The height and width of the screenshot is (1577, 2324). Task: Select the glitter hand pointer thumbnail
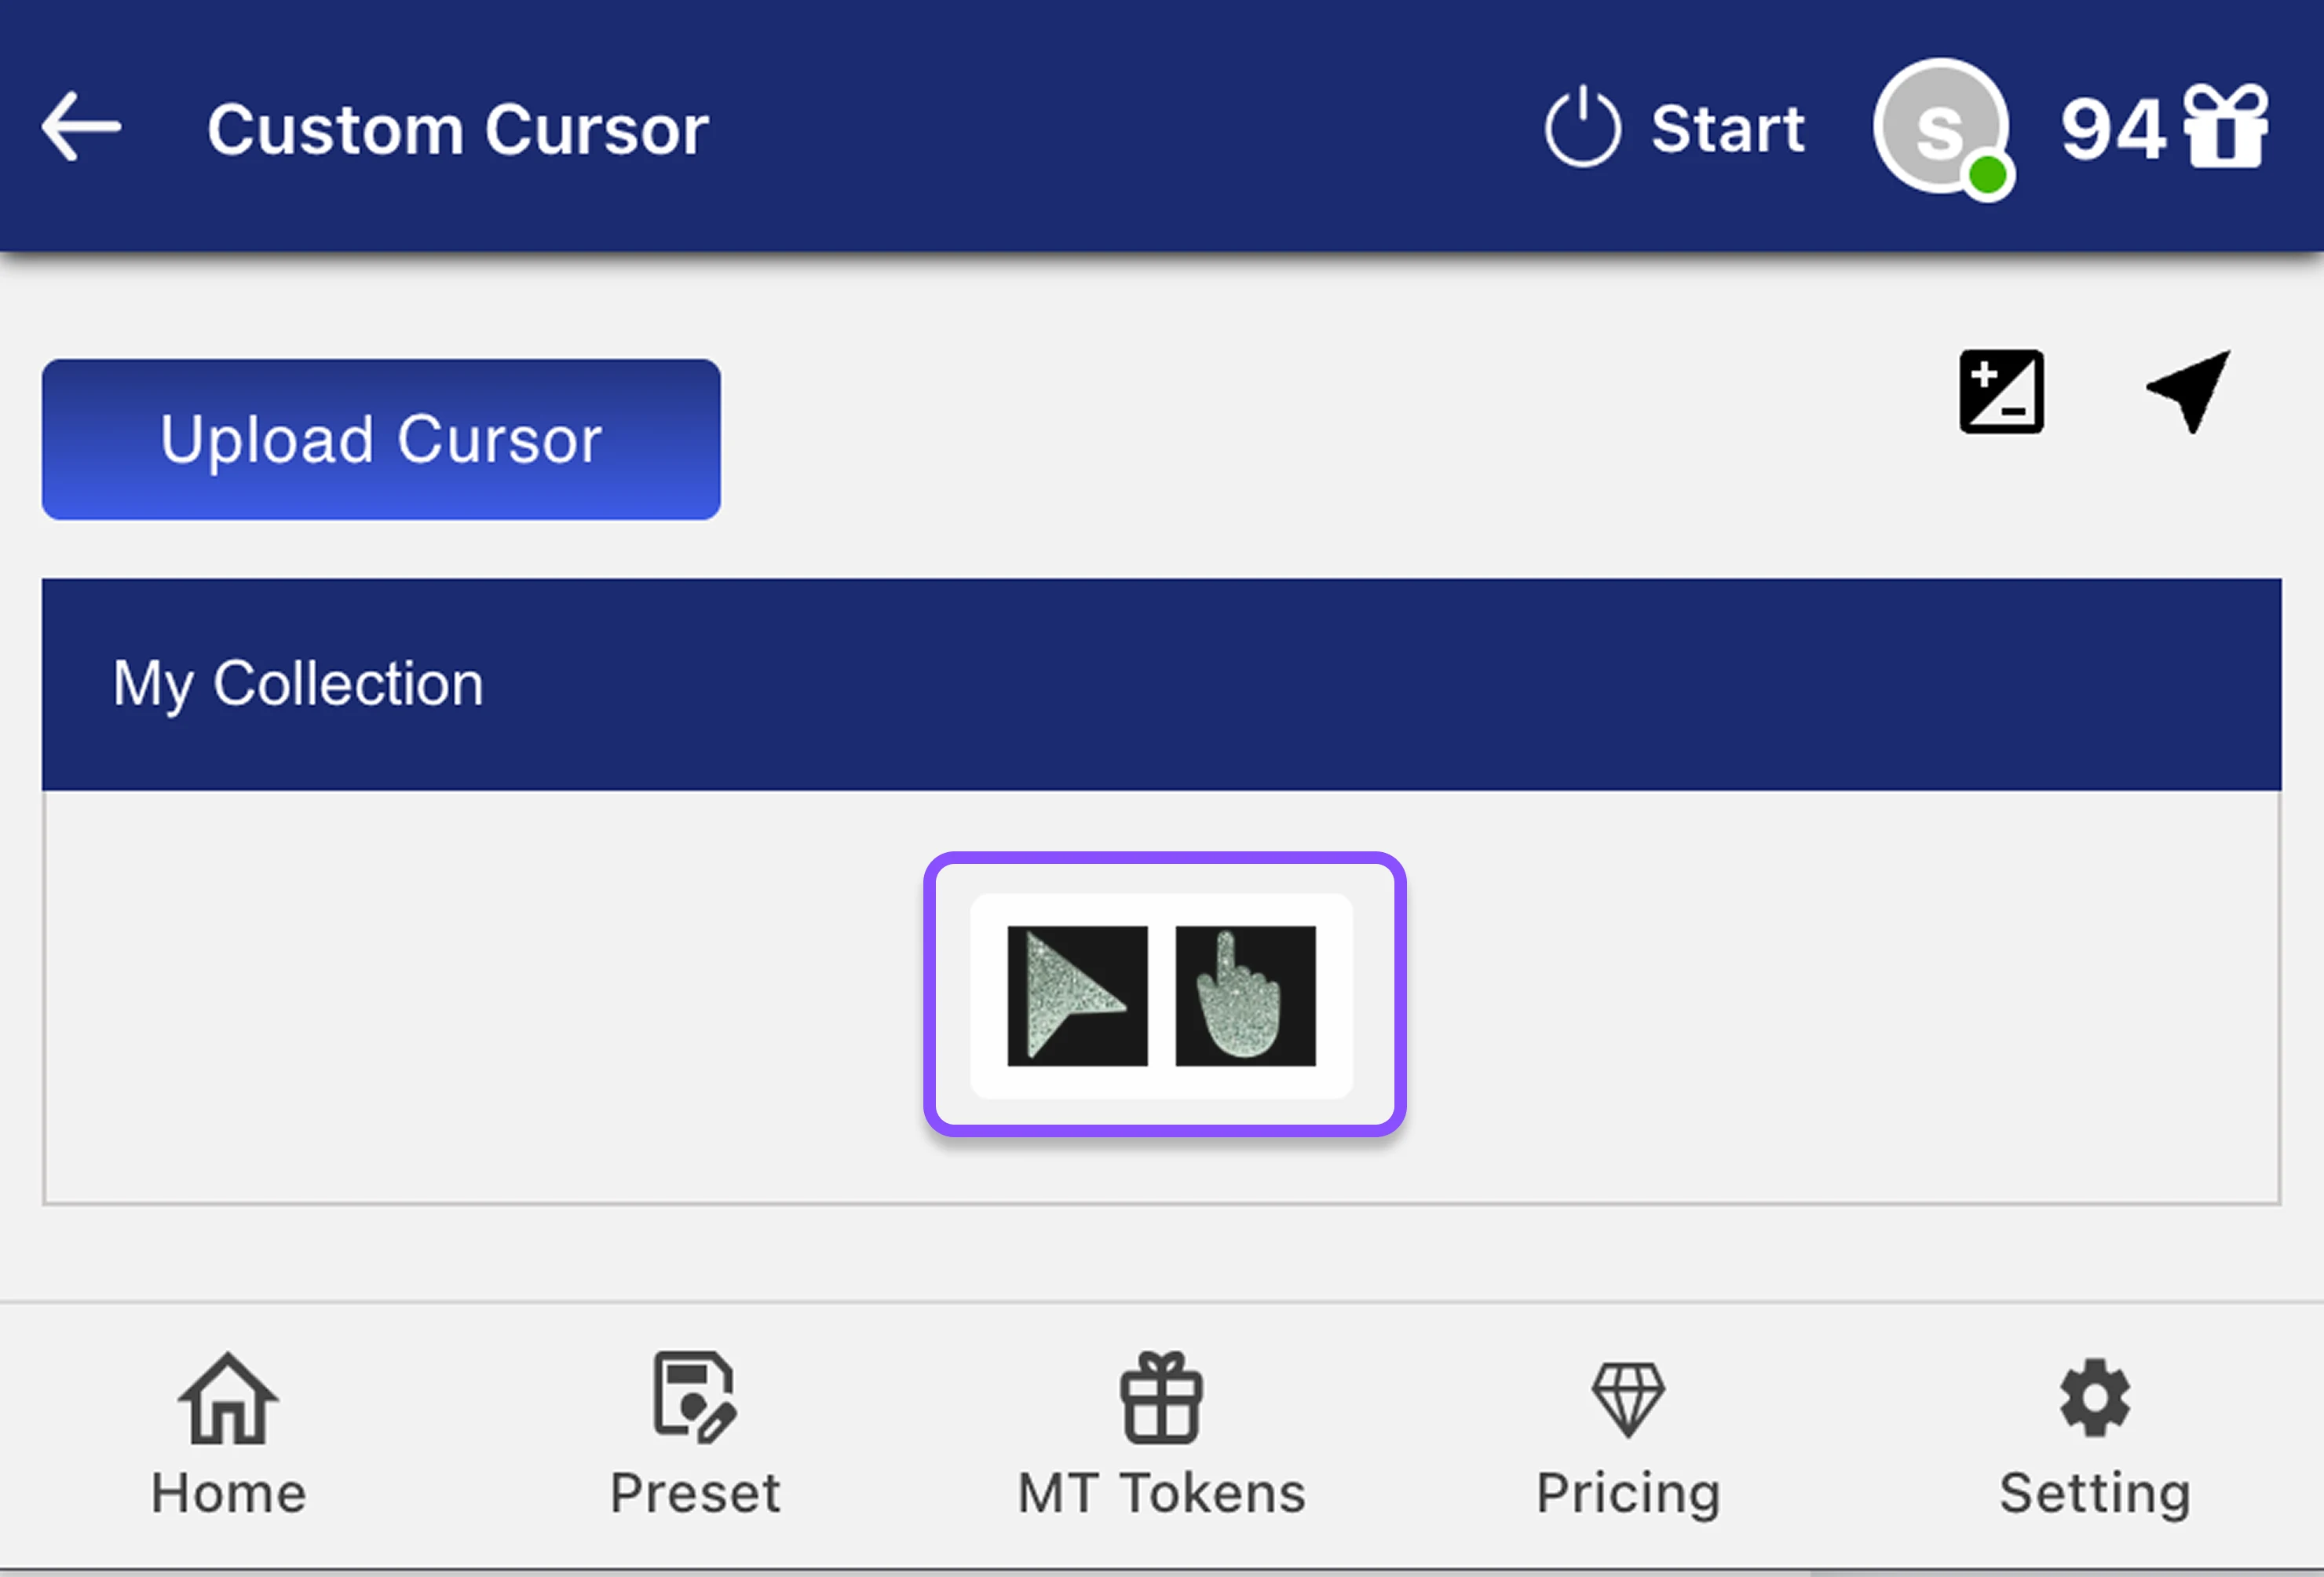click(x=1245, y=995)
